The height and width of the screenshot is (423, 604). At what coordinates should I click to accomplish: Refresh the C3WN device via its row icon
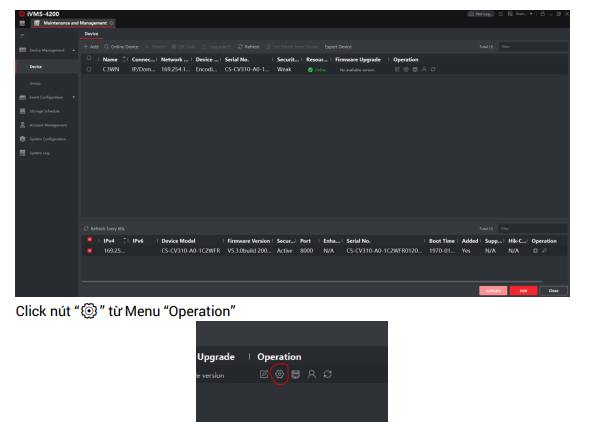tap(433, 69)
